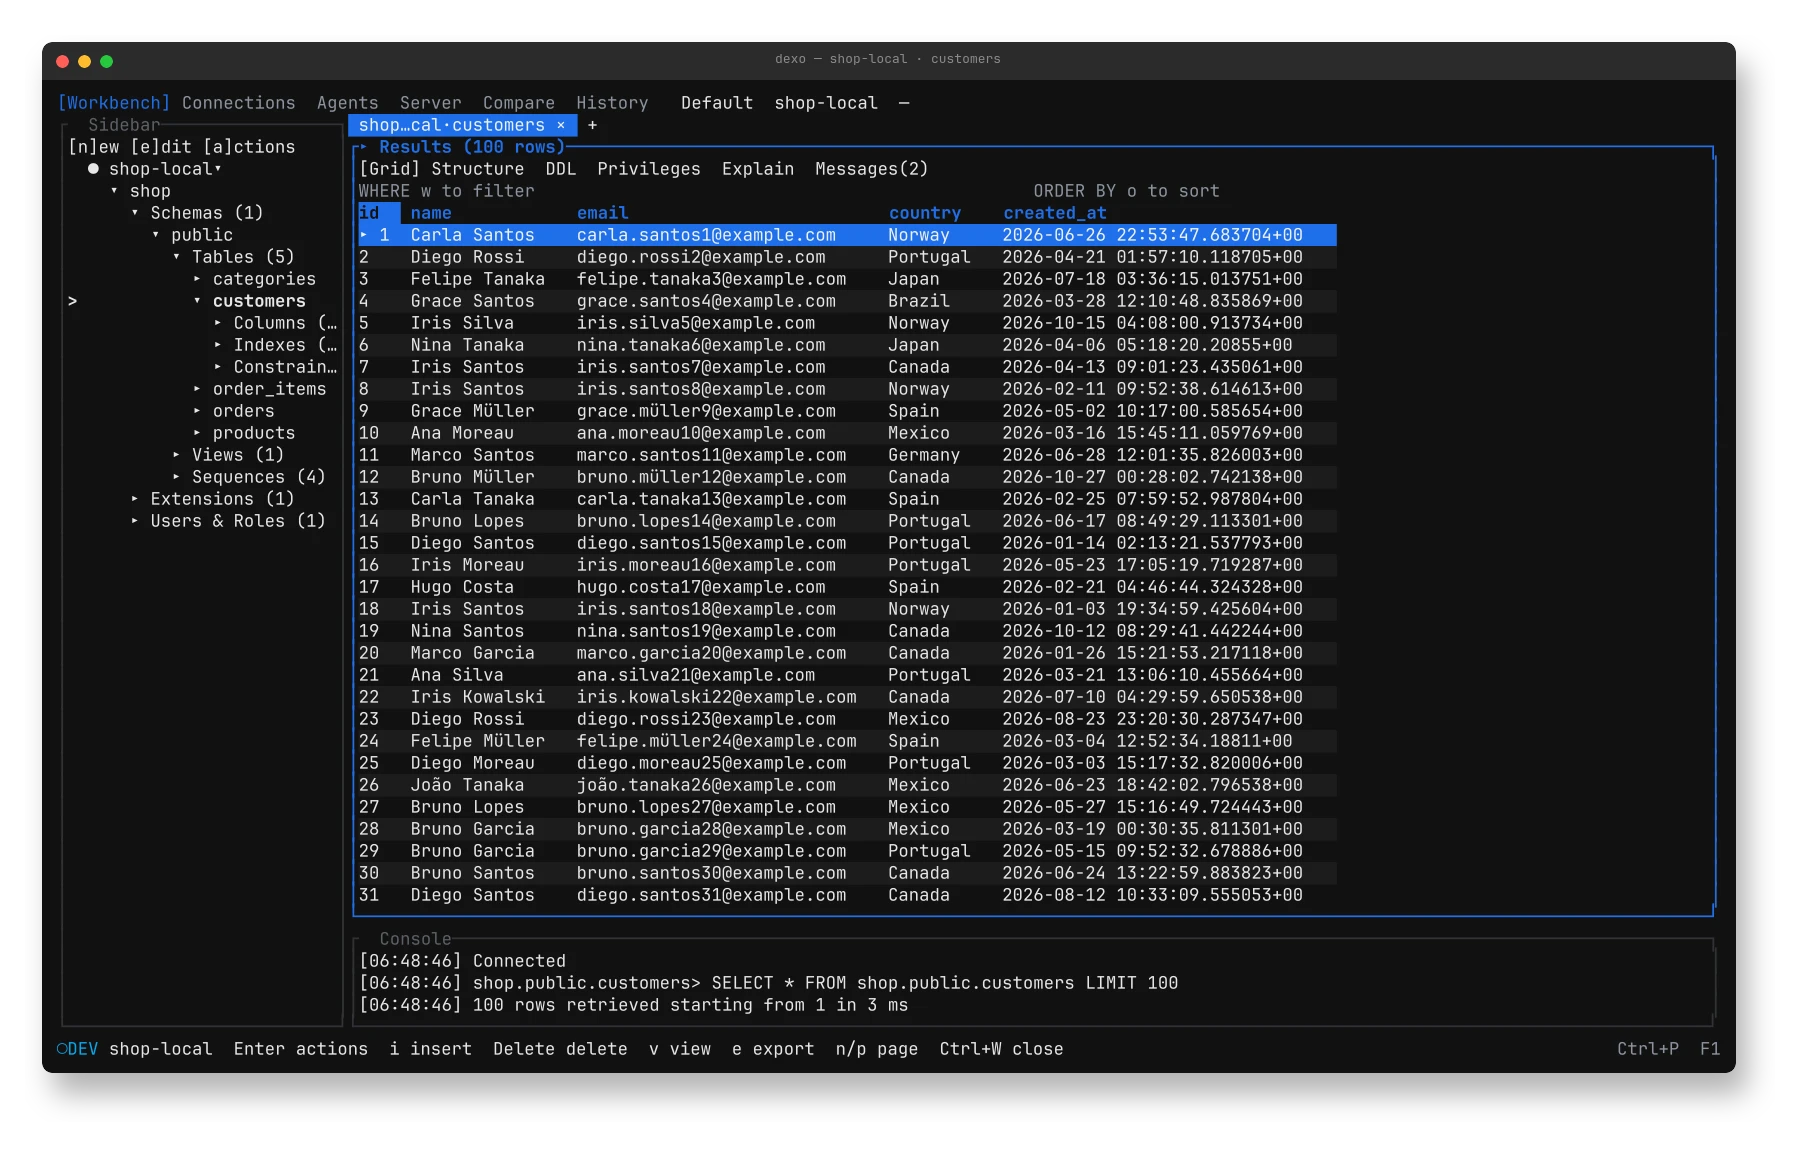This screenshot has width=1800, height=1158.
Task: Switch to the Server section
Action: (430, 103)
